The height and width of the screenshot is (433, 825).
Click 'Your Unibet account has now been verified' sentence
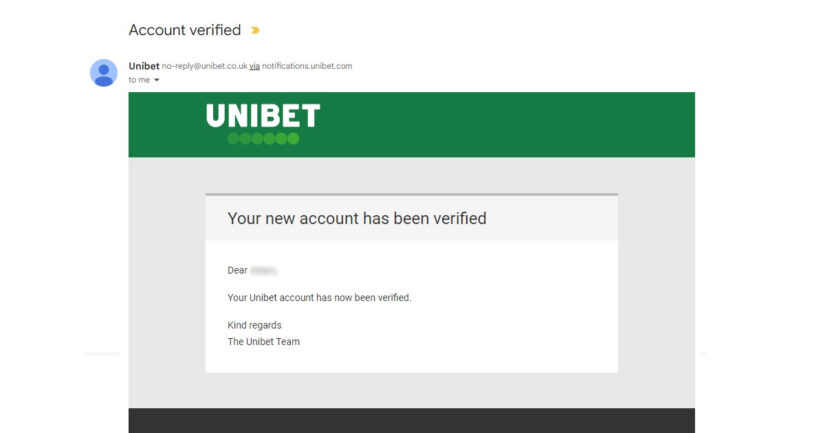(x=319, y=298)
